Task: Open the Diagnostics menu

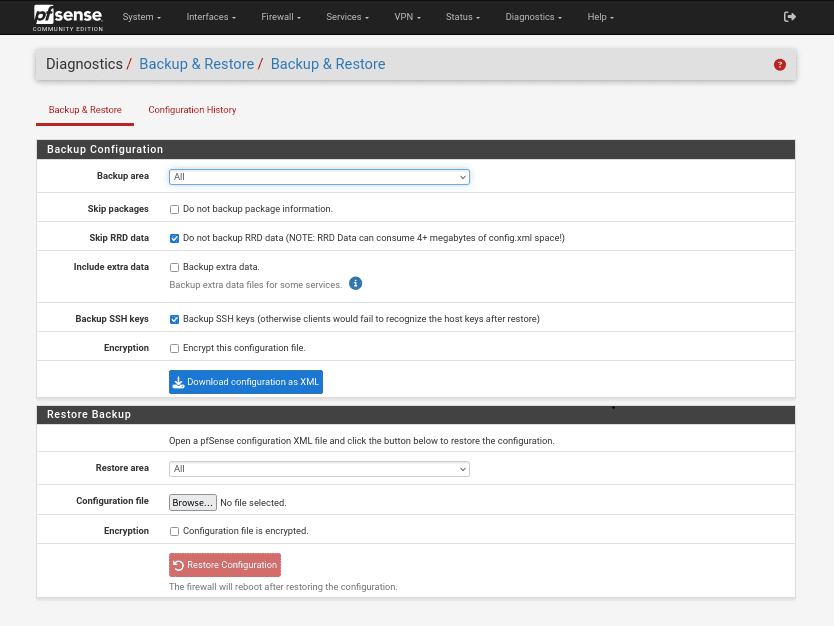Action: click(x=533, y=17)
